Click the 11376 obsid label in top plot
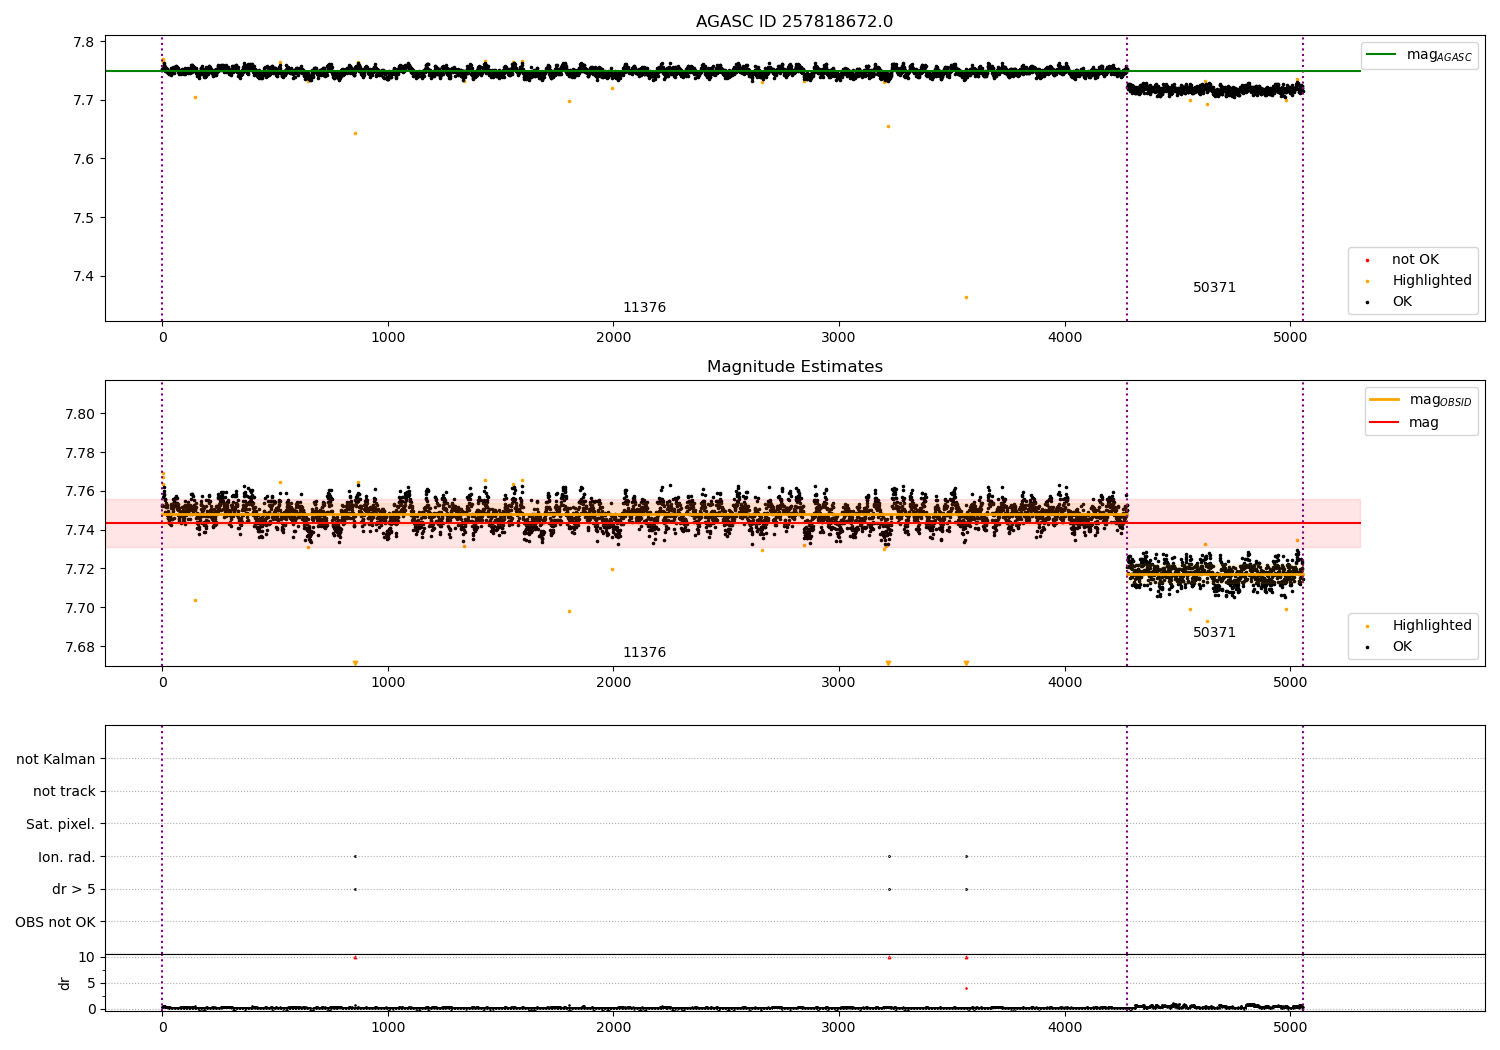The height and width of the screenshot is (1050, 1500). tap(644, 308)
